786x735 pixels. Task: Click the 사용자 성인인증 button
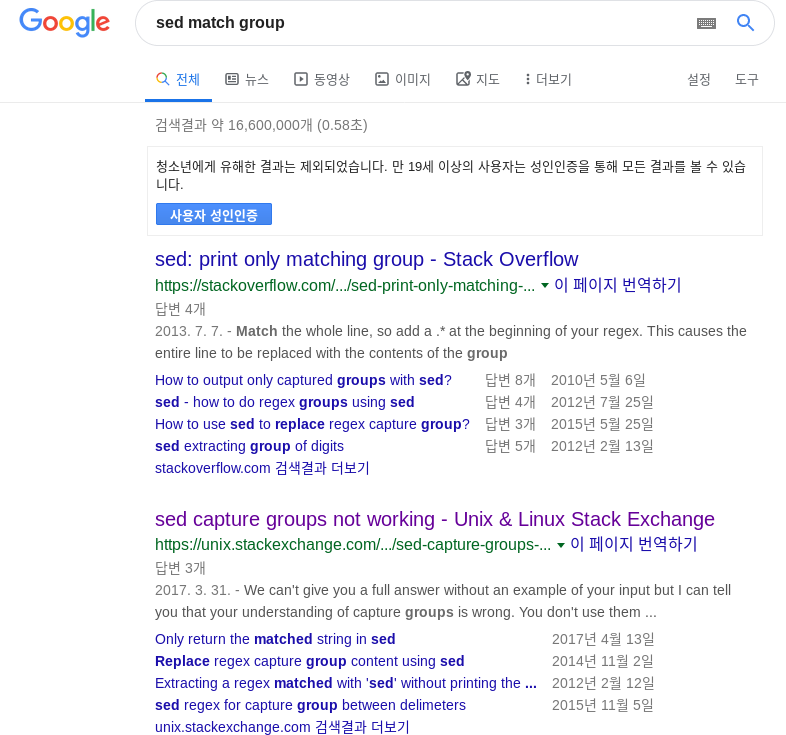[x=214, y=215]
